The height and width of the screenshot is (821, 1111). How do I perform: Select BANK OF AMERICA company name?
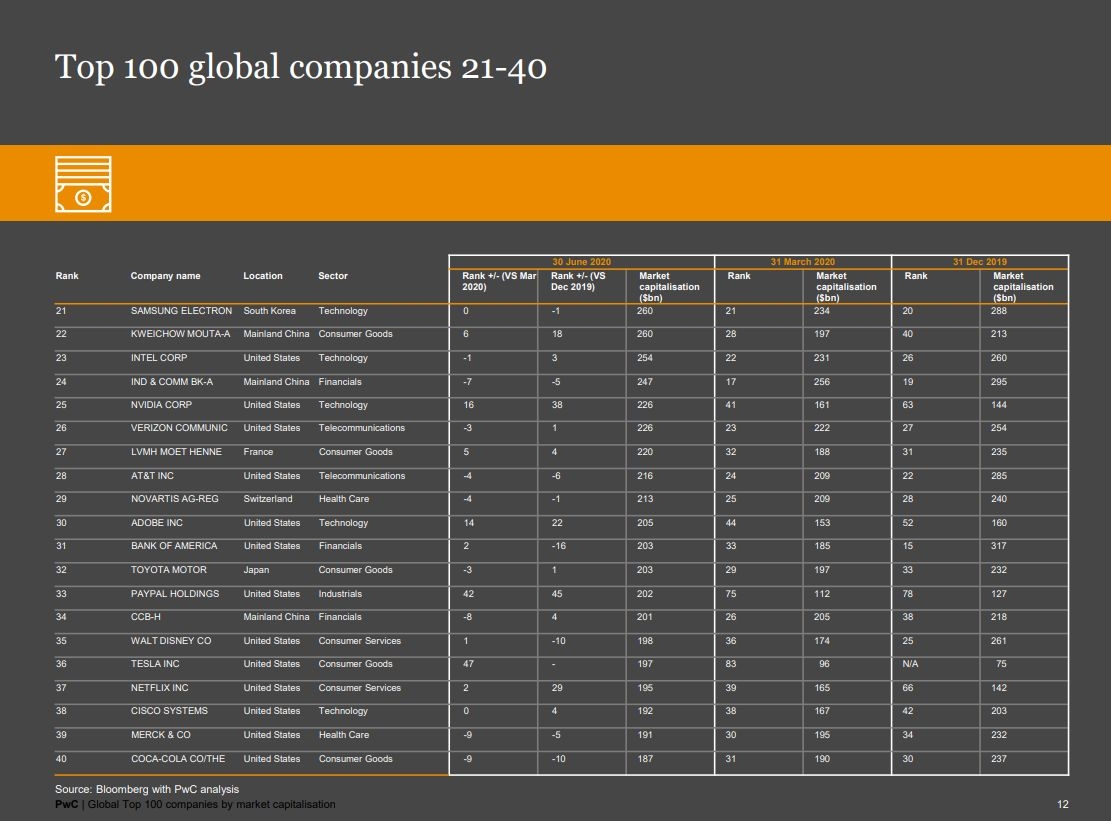coord(174,545)
